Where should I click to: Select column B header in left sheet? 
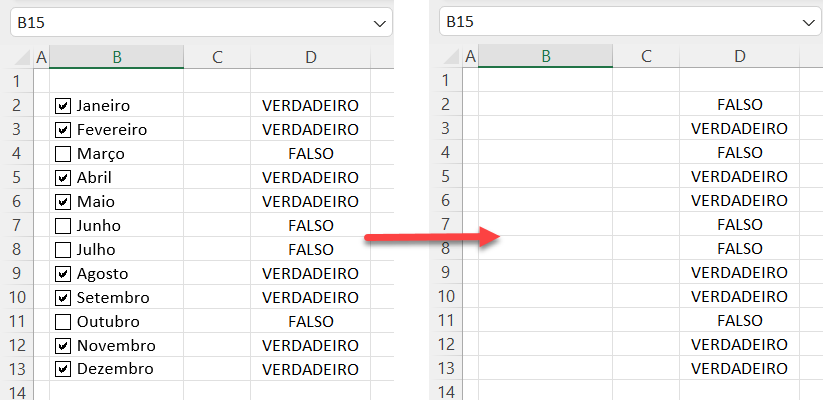coord(117,58)
